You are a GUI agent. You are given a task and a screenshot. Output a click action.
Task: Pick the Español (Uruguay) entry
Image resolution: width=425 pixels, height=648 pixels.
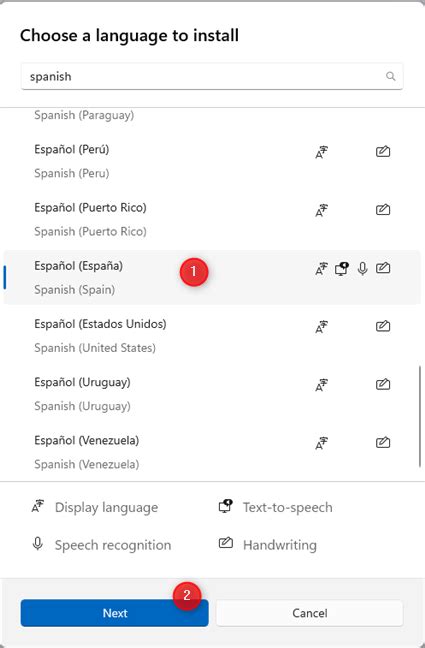[x=212, y=394]
